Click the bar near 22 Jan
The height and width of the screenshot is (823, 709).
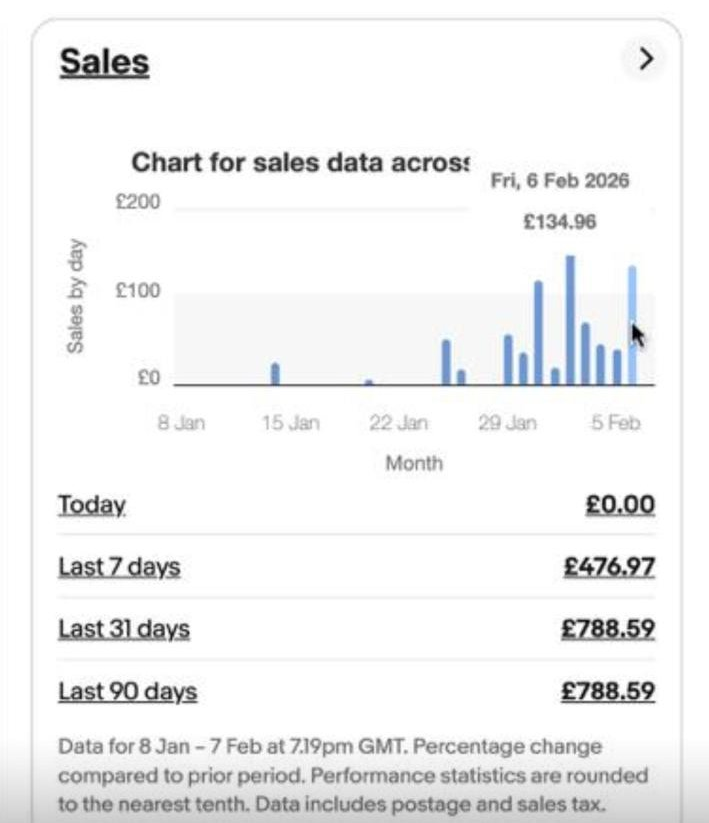(x=366, y=380)
